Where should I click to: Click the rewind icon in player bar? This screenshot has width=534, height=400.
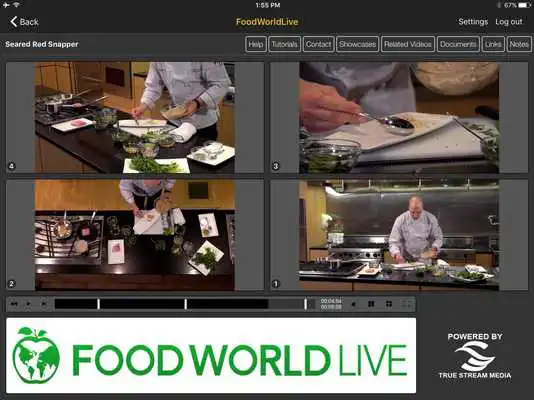pos(14,304)
